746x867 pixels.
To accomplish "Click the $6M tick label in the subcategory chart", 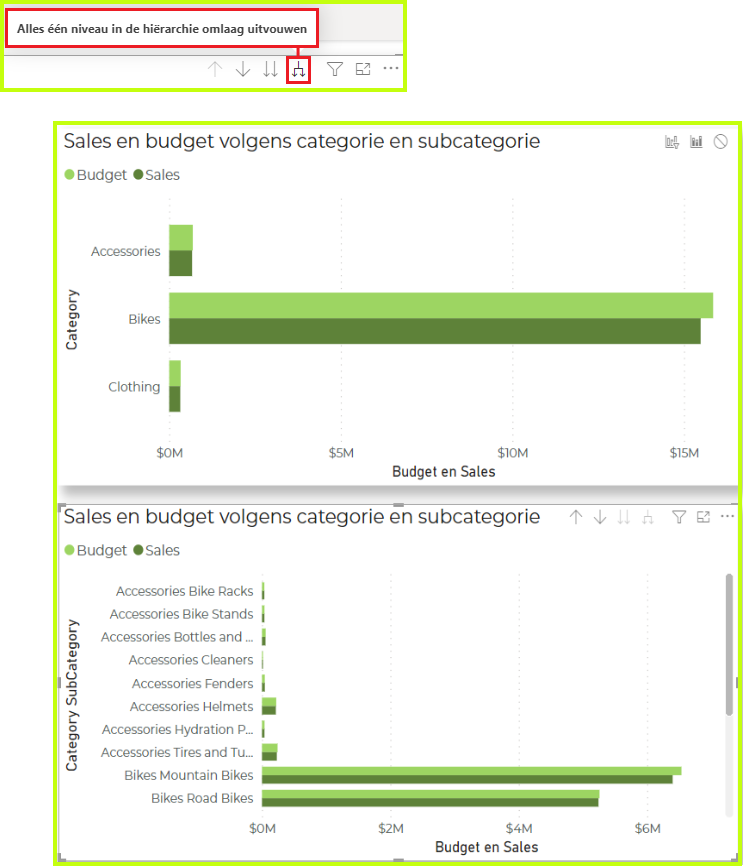I will click(648, 829).
